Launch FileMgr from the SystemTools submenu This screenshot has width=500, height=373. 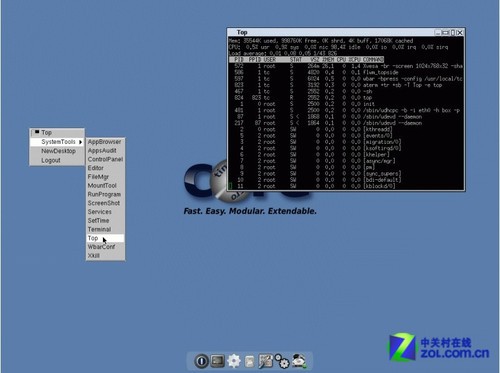(x=105, y=177)
